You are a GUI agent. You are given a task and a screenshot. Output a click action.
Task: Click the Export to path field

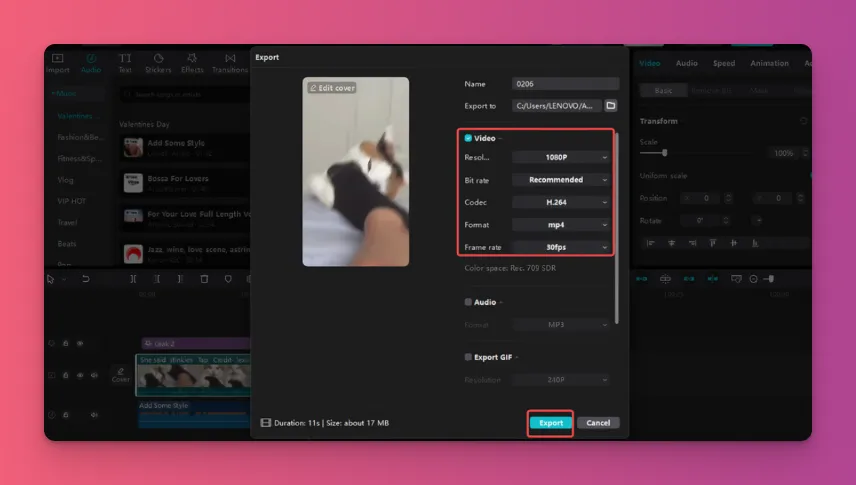click(557, 106)
